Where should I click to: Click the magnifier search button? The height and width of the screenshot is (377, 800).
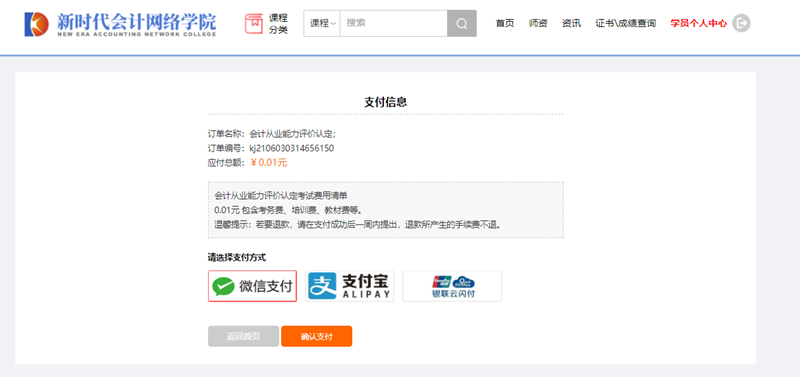[462, 23]
